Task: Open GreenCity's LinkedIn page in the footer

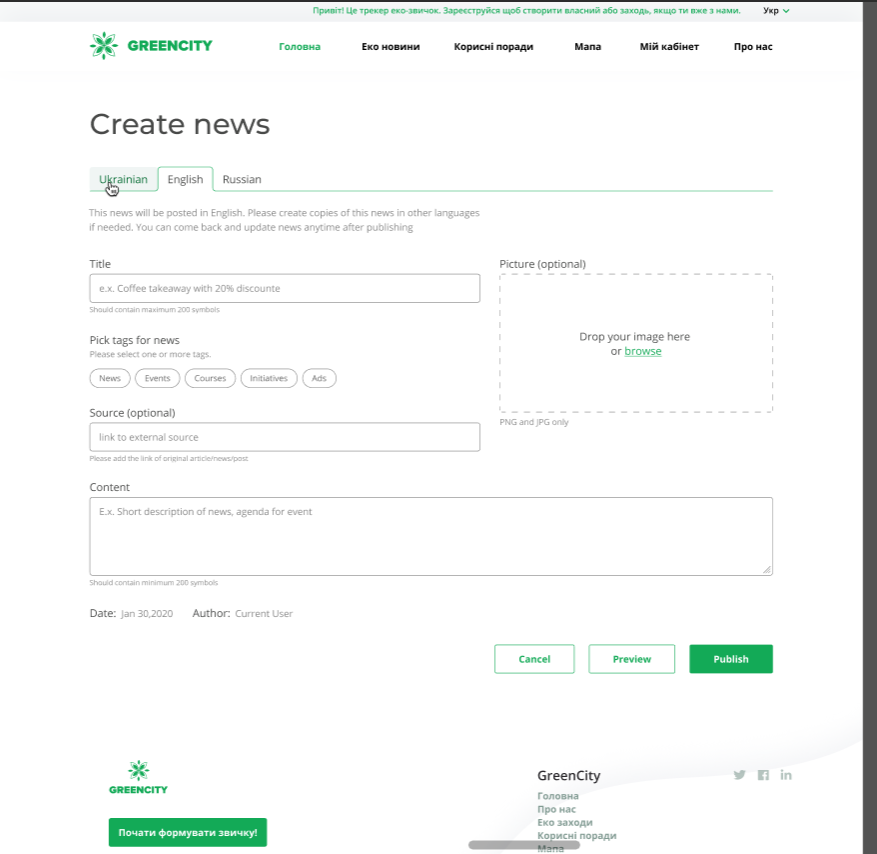Action: pos(786,774)
